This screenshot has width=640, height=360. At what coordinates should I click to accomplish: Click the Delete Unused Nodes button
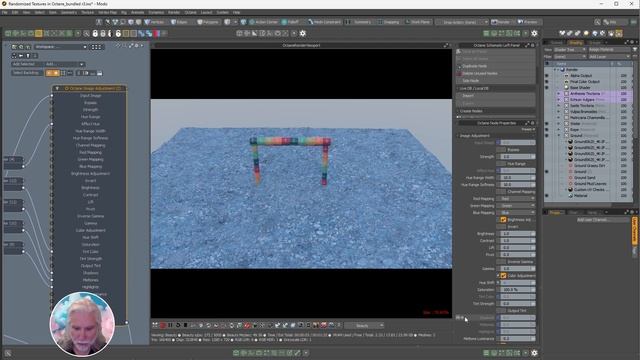pos(496,73)
